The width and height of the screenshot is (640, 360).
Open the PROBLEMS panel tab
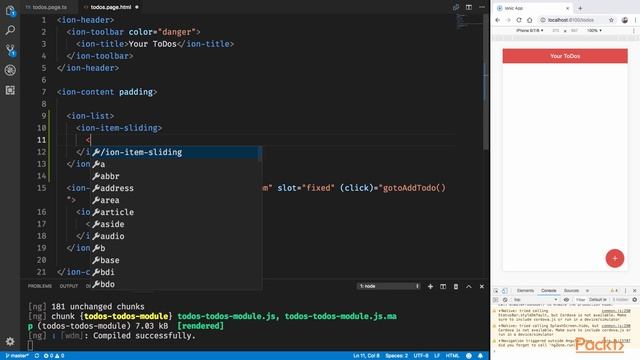(x=40, y=286)
